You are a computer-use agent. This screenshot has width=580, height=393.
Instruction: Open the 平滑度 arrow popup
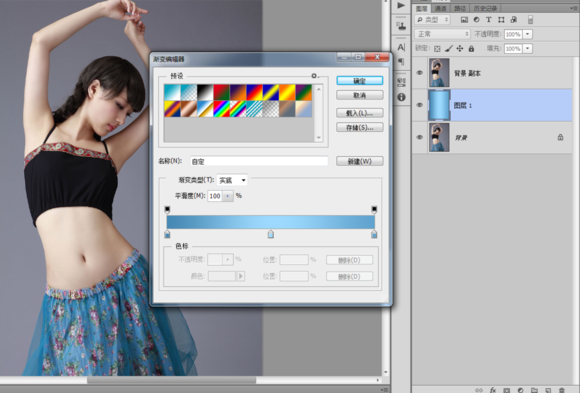click(228, 196)
